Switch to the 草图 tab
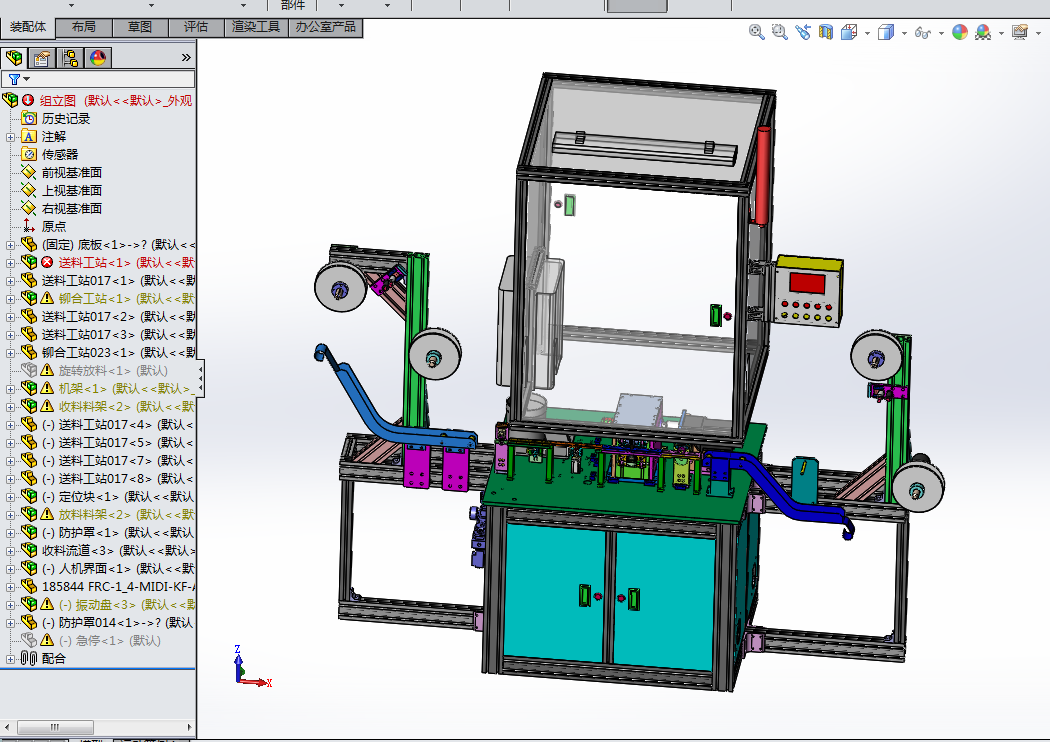1050x742 pixels. click(x=140, y=27)
